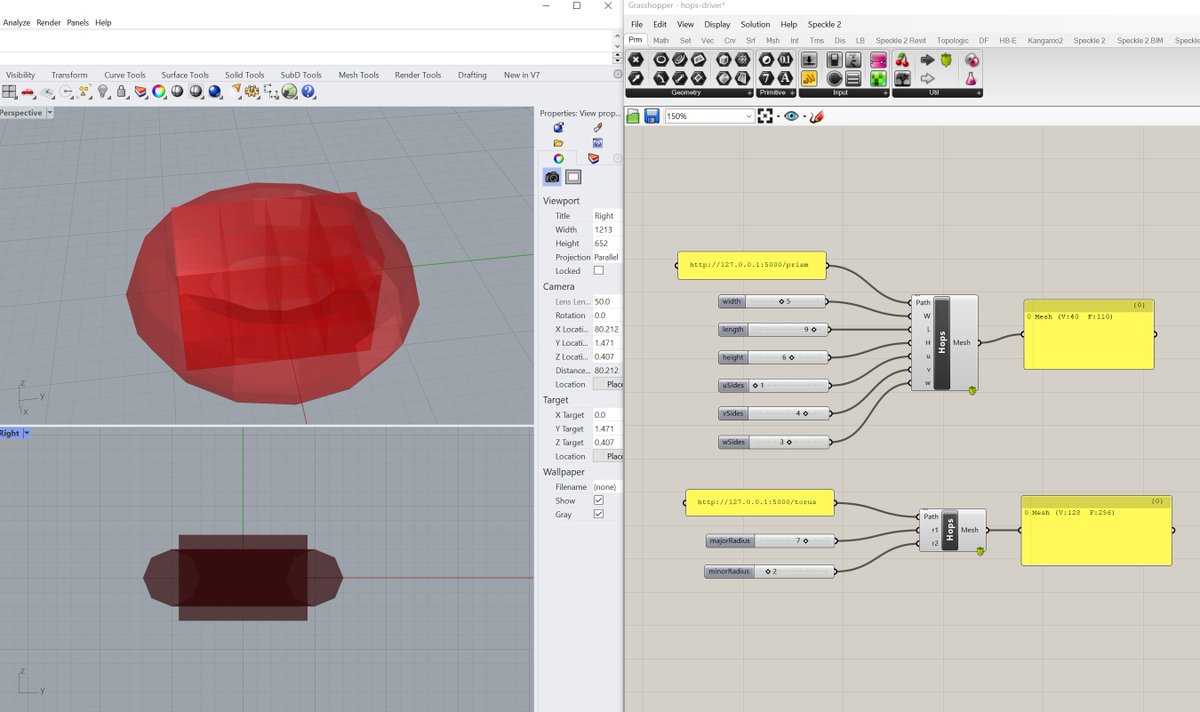
Task: Click the Camera Location Place button
Action: [608, 384]
